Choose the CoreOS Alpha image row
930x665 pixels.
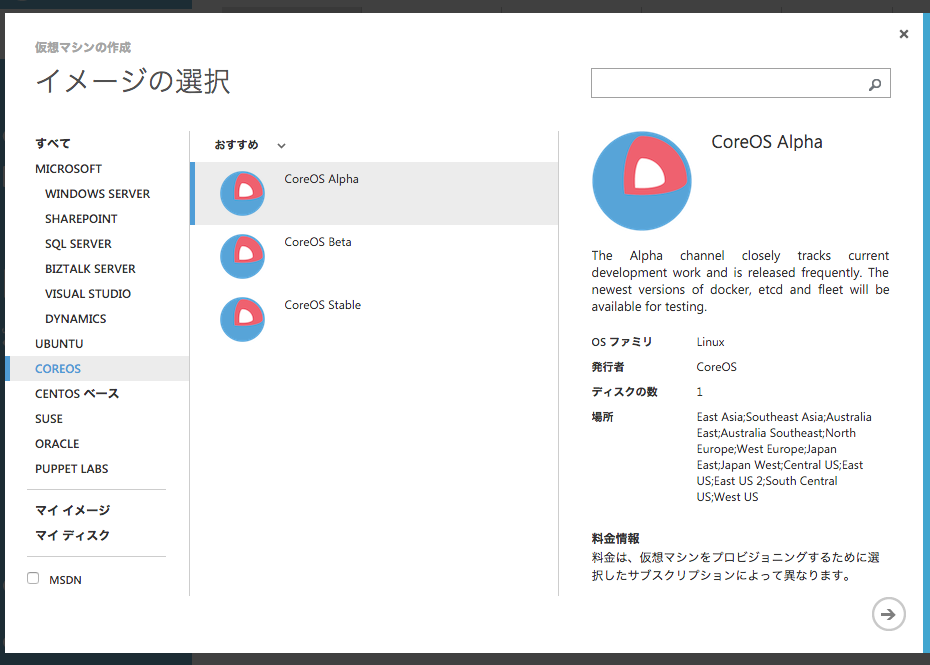(374, 193)
